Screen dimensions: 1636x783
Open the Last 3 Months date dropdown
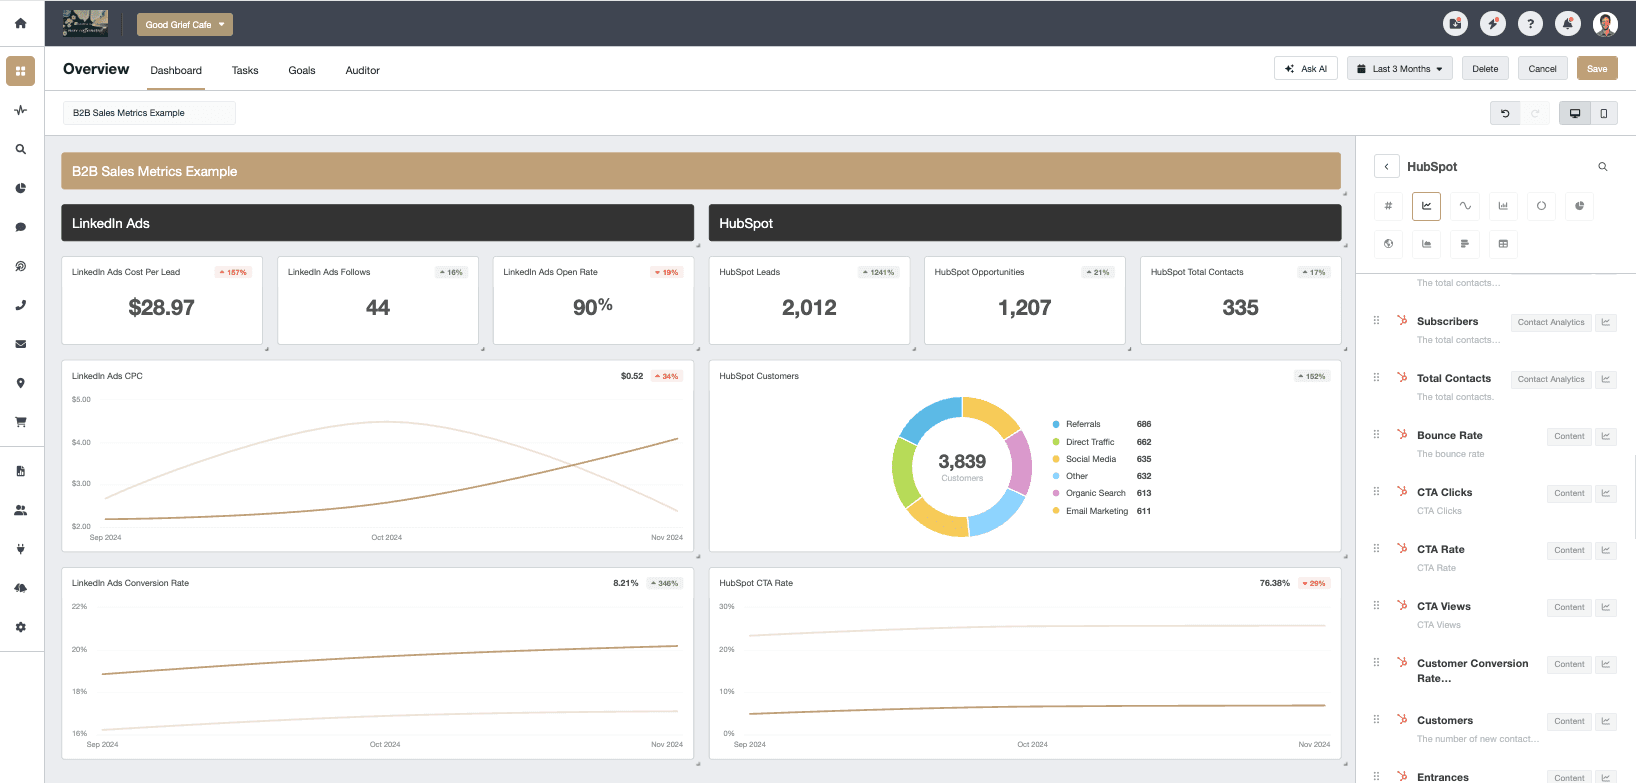pyautogui.click(x=1399, y=69)
